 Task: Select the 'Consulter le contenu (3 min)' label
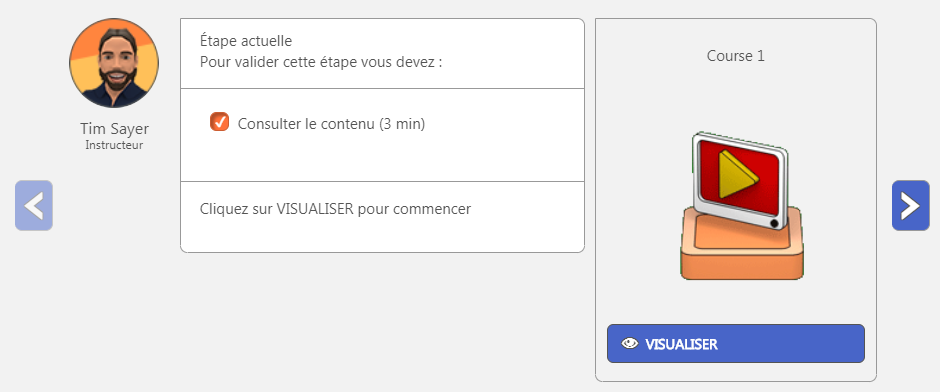(332, 124)
